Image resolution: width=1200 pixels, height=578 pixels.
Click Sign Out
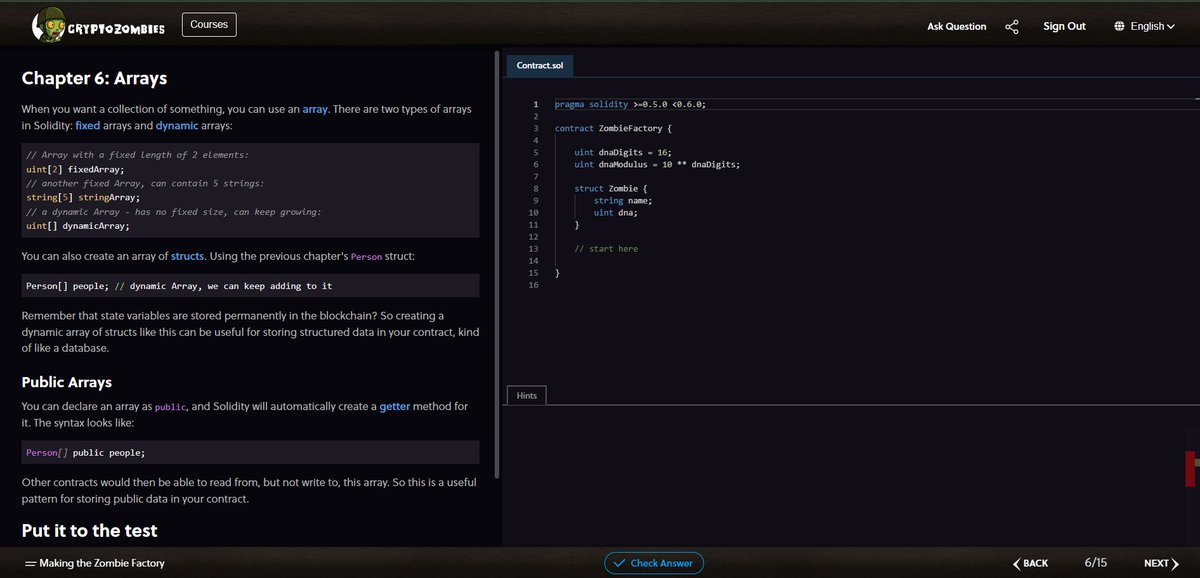(1064, 26)
